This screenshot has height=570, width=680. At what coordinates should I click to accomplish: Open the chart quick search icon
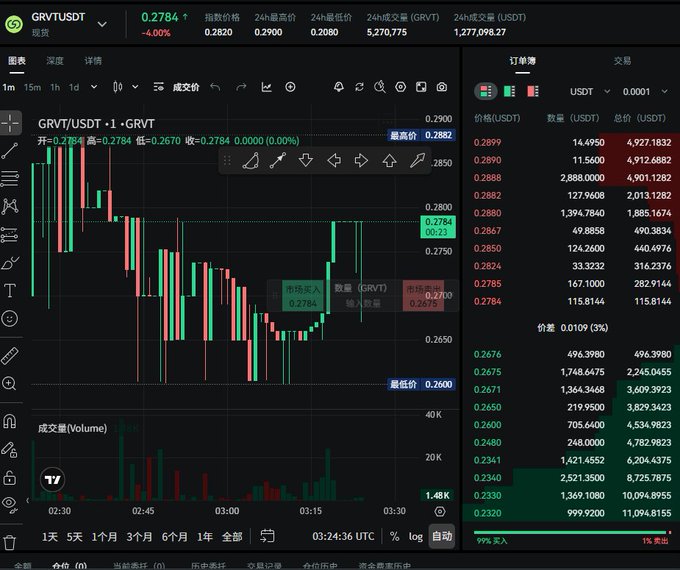[380, 87]
